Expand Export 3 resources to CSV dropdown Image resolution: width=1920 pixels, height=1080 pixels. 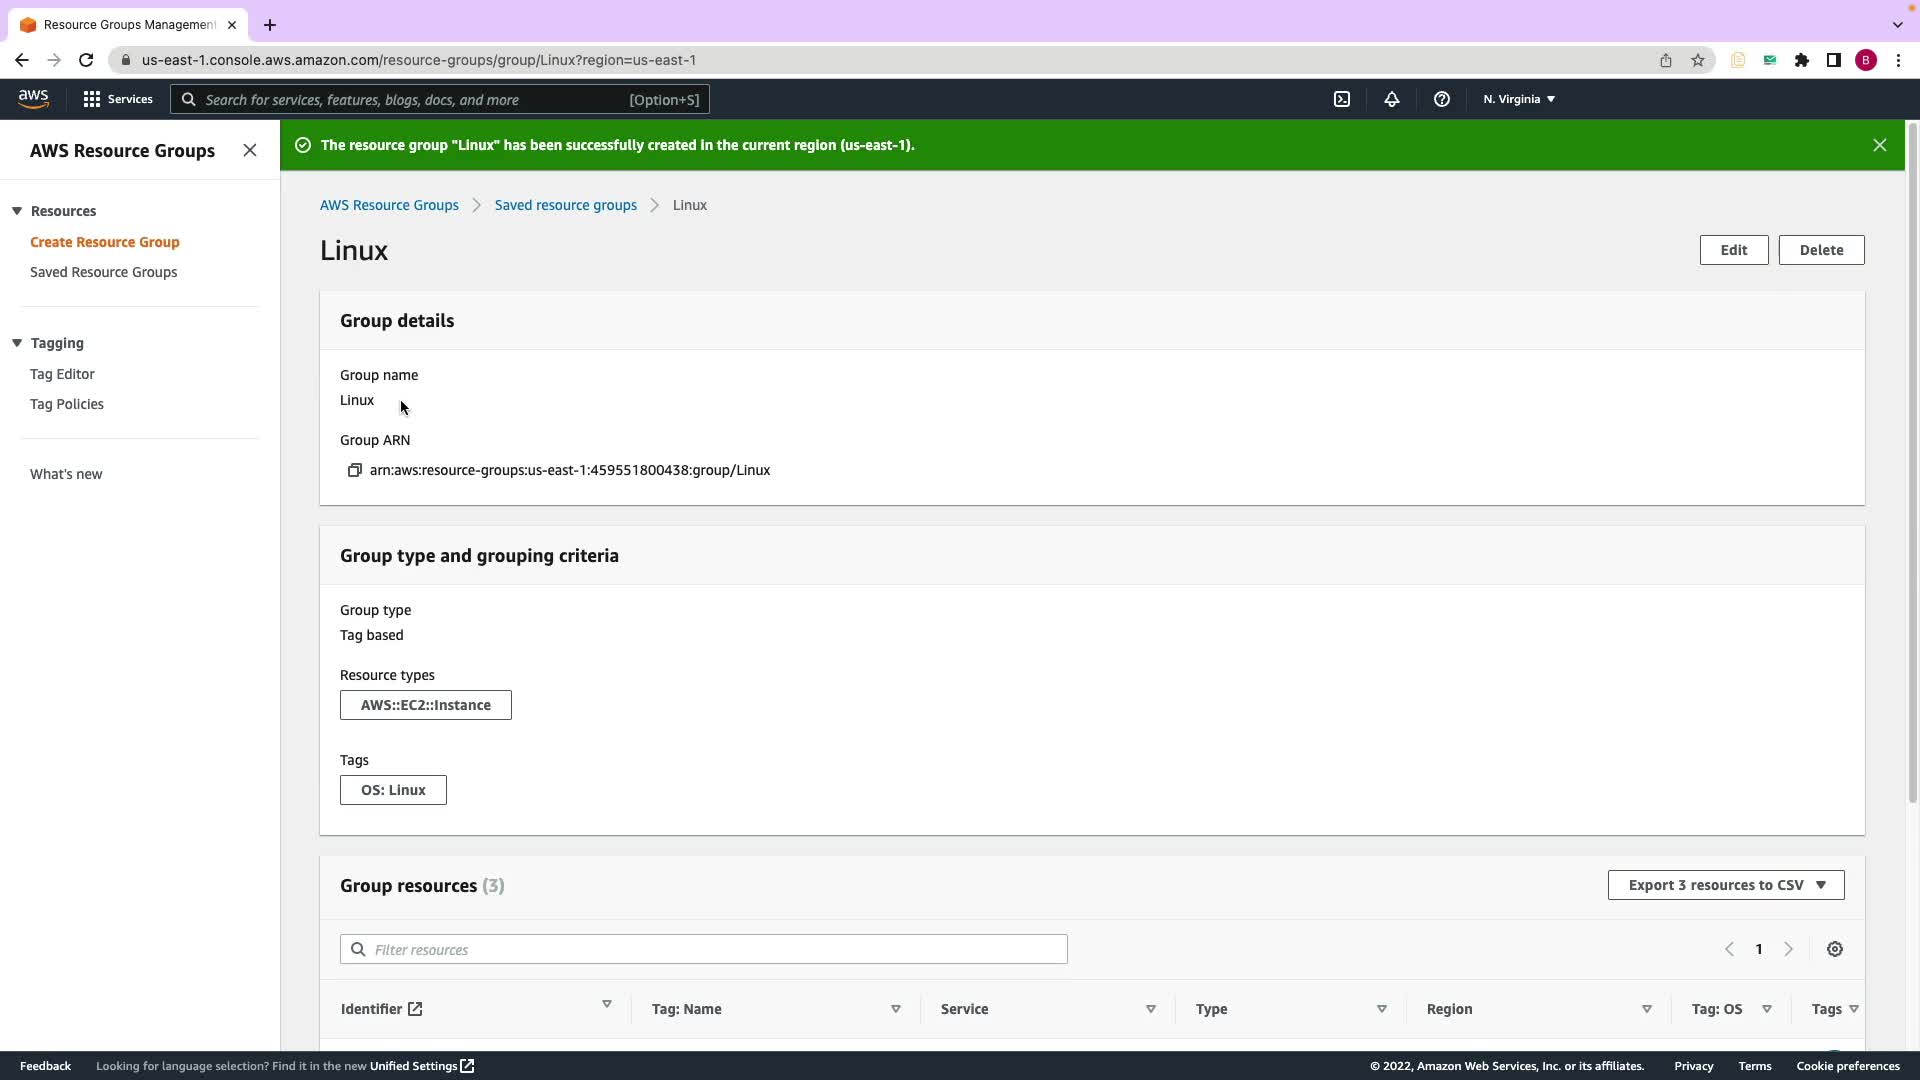pyautogui.click(x=1725, y=885)
